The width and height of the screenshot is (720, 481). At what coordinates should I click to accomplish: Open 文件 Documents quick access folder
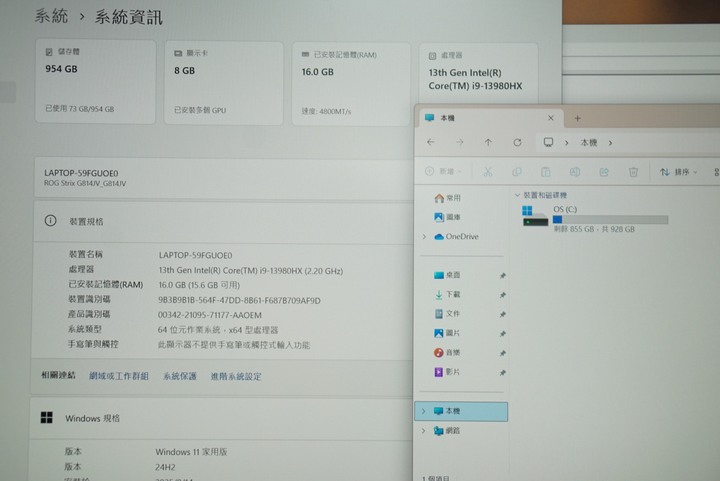coord(447,313)
